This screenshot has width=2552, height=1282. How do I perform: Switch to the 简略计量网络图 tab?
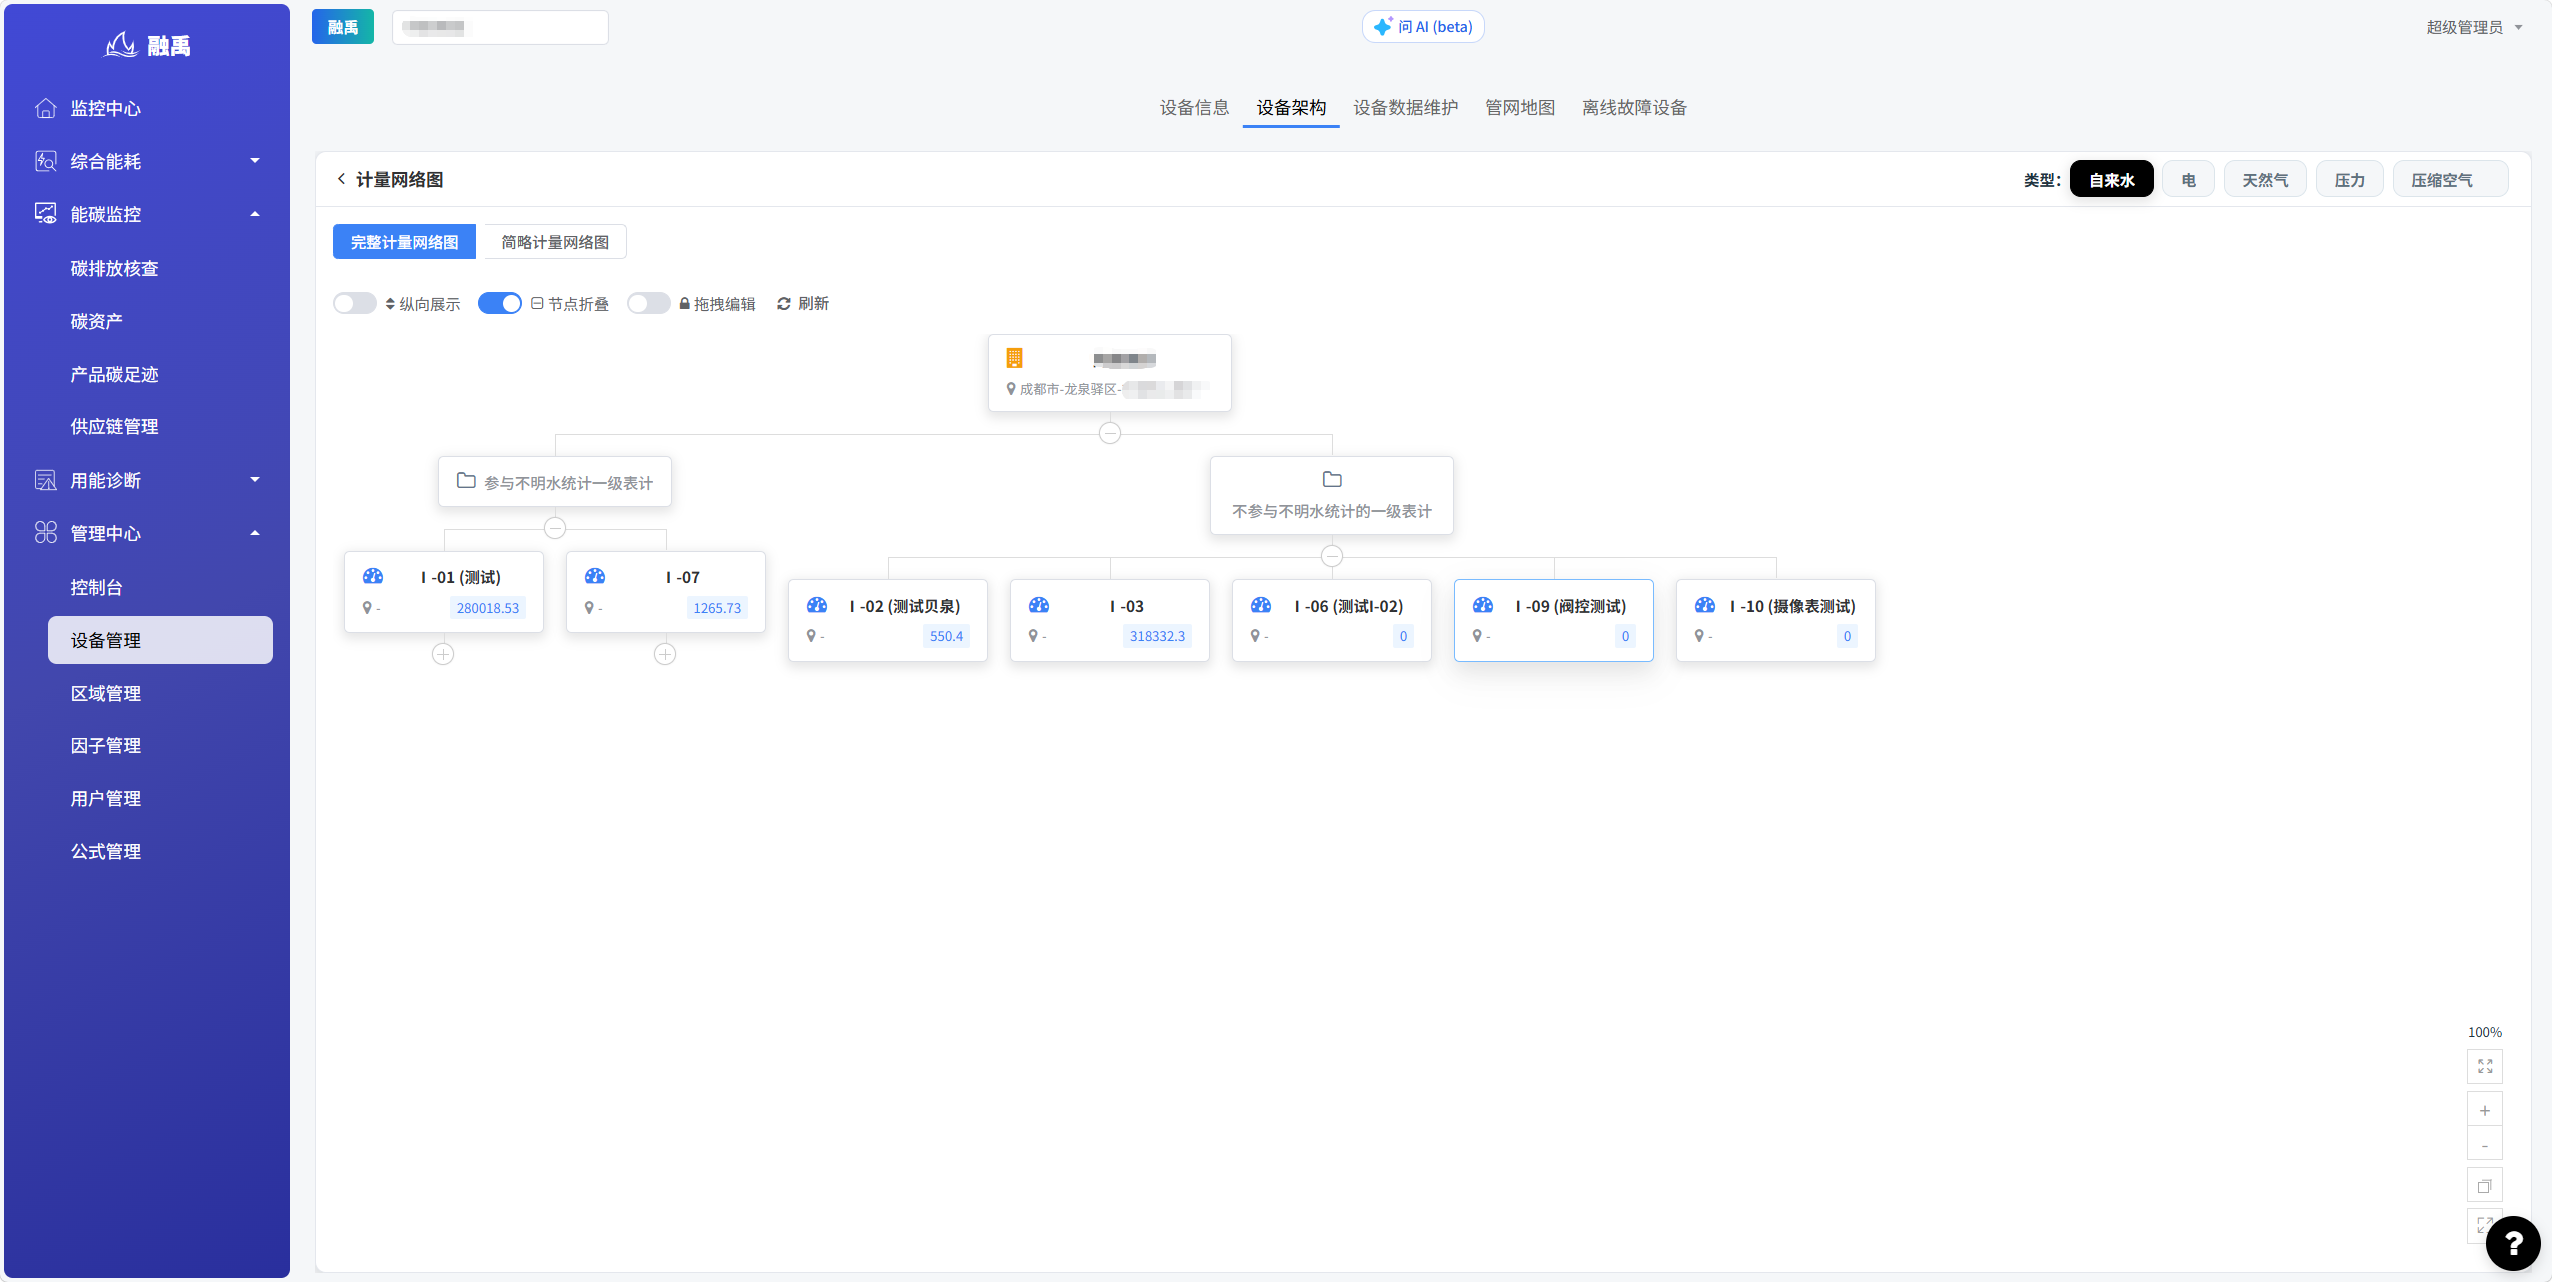click(x=555, y=242)
